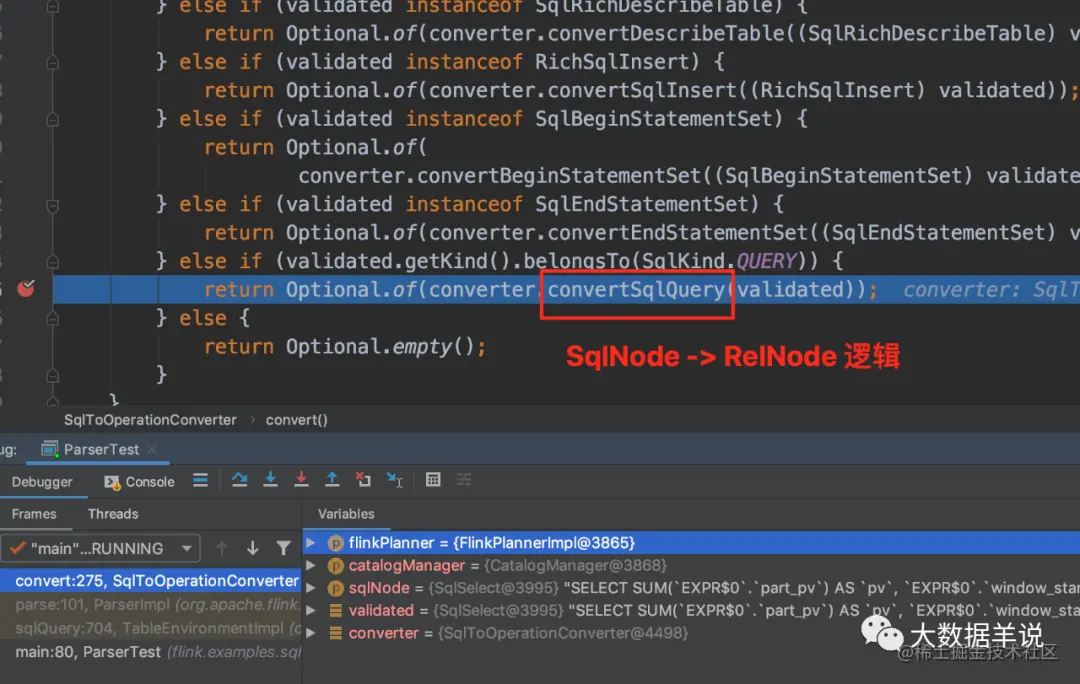
Task: Click {SqlToOperationConverter@4498} value
Action: click(563, 633)
